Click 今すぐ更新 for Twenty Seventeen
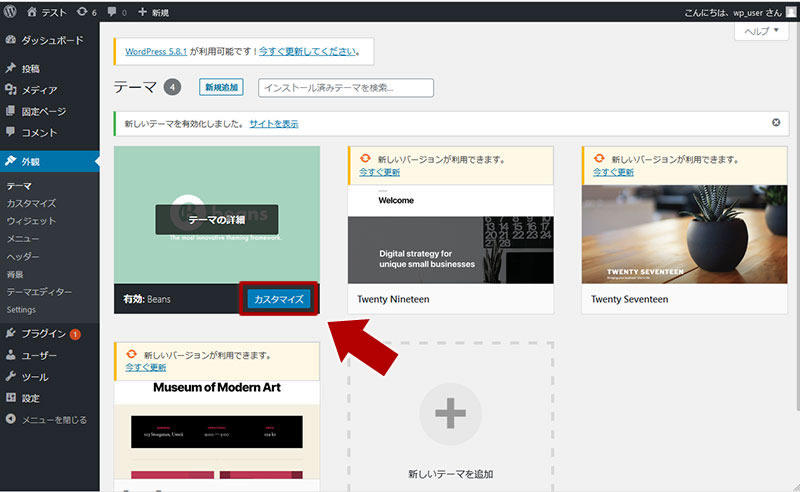The image size is (800, 492). click(613, 173)
